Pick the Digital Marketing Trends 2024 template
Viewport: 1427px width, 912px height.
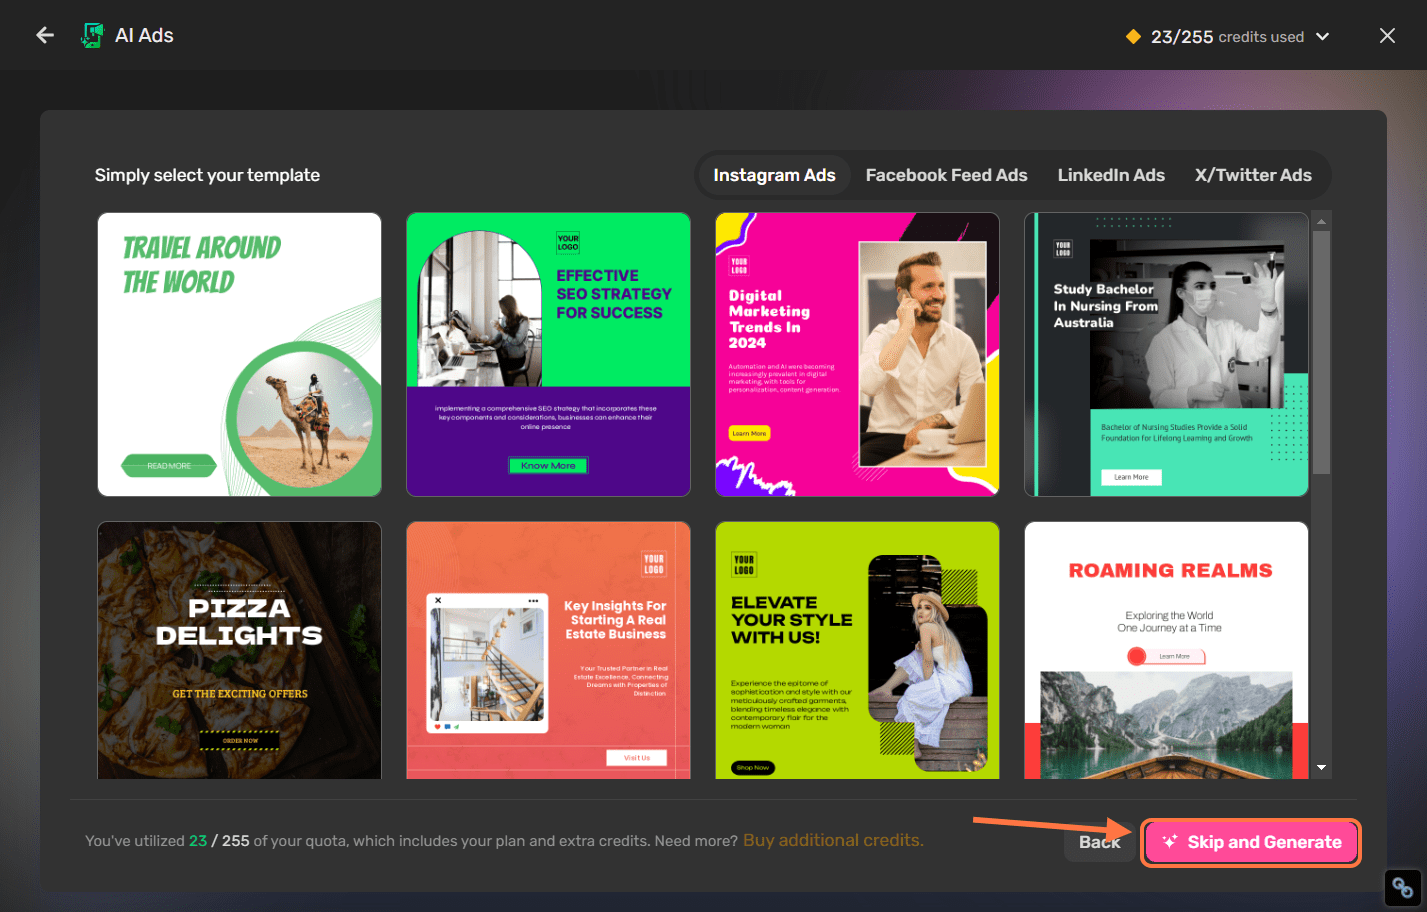tap(857, 354)
